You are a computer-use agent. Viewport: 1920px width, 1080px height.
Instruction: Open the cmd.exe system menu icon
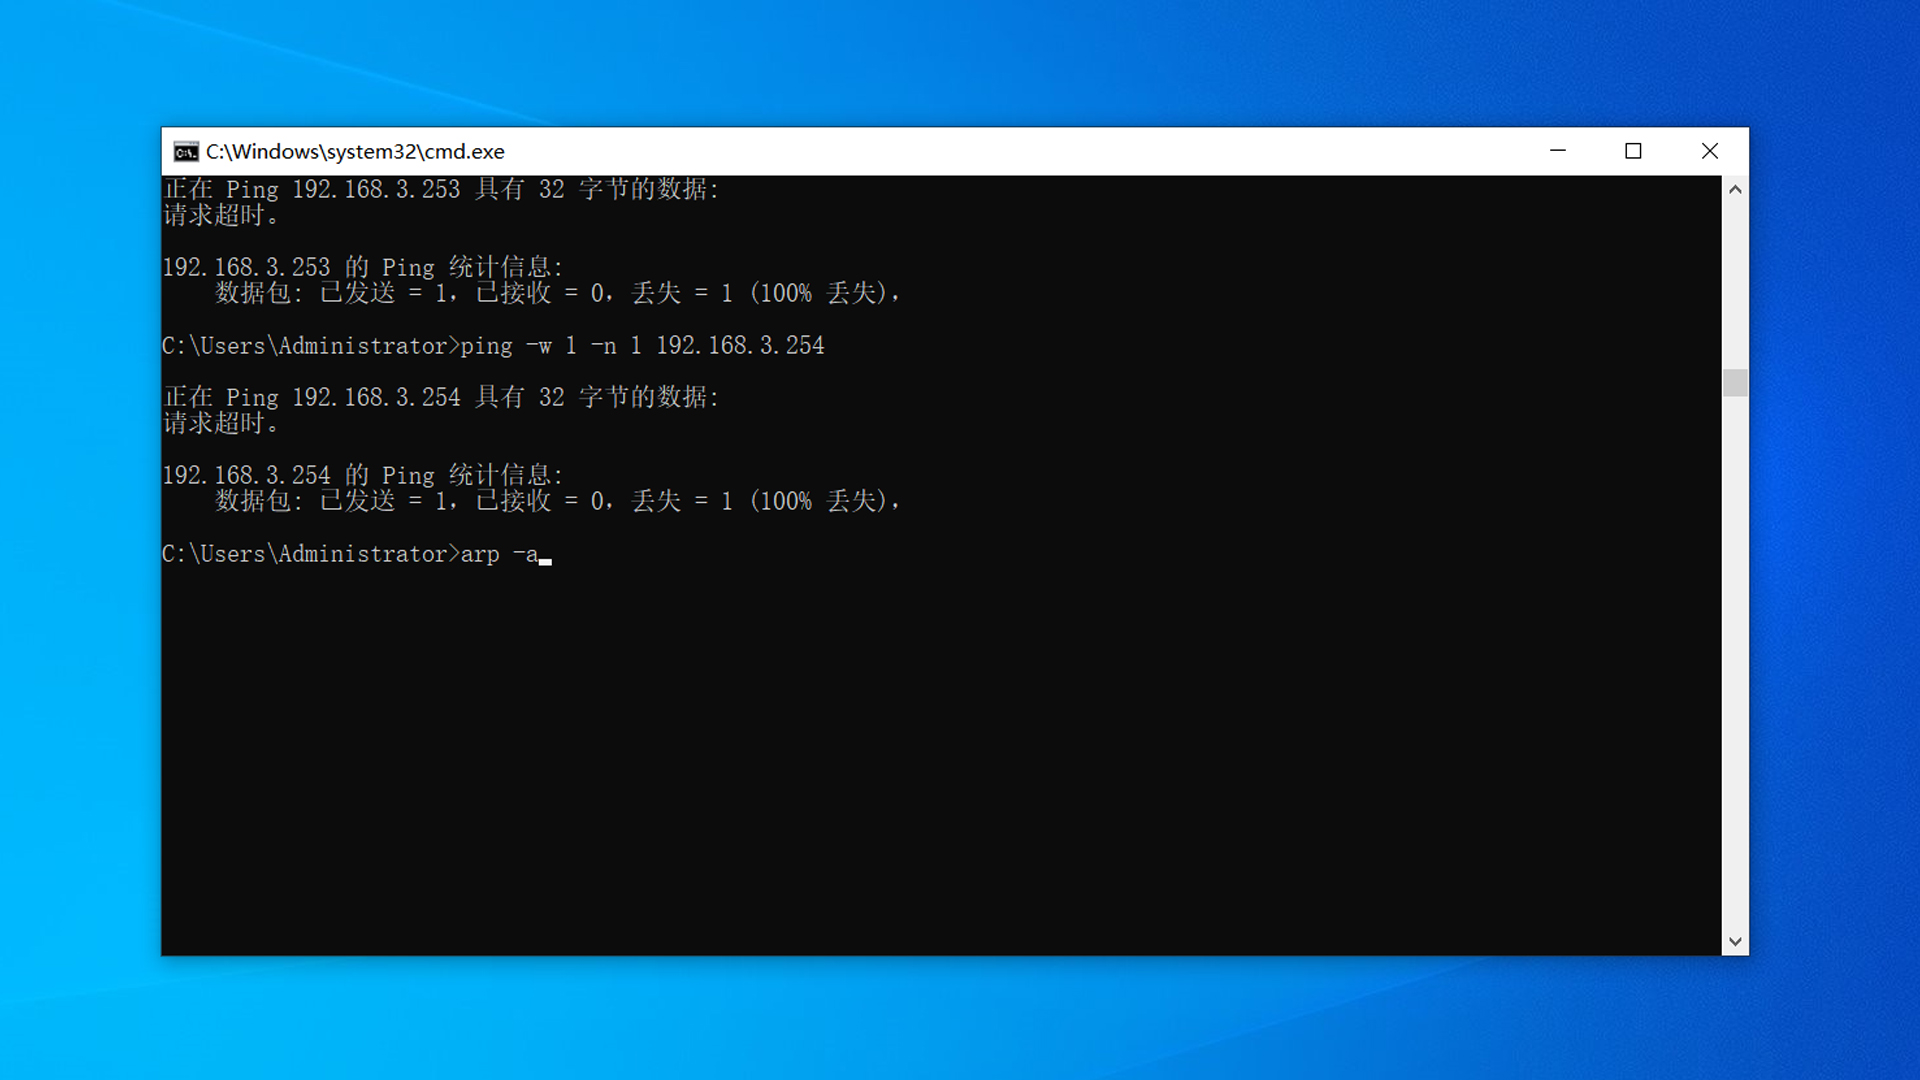(186, 151)
